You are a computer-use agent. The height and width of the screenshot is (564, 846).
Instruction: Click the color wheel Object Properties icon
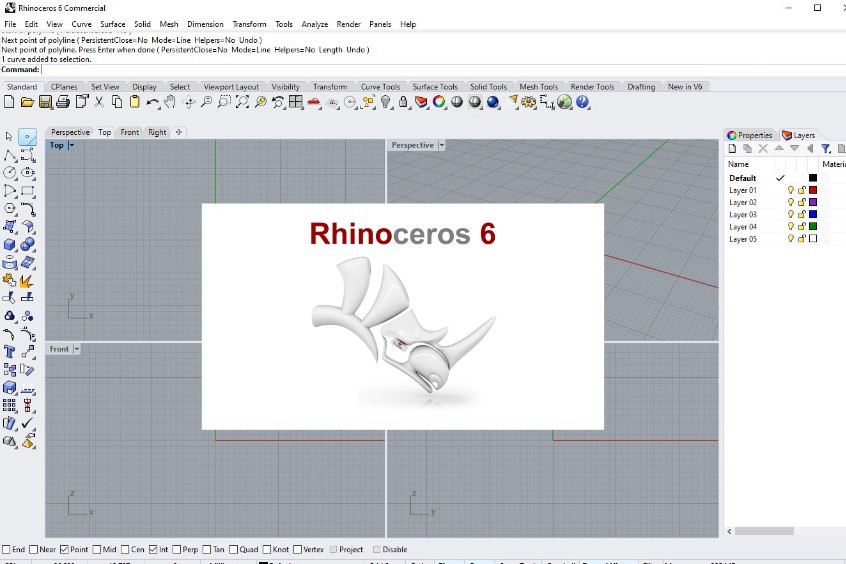[439, 102]
